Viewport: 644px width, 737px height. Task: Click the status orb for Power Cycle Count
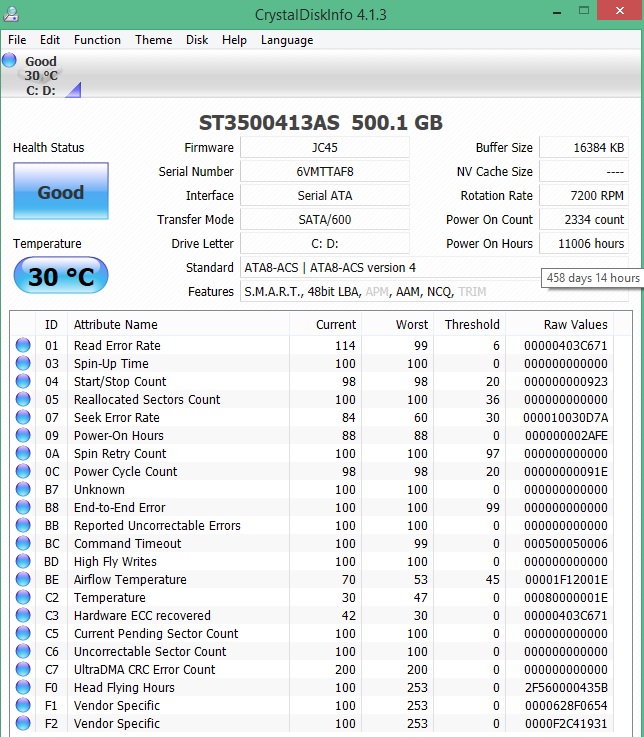(23, 471)
